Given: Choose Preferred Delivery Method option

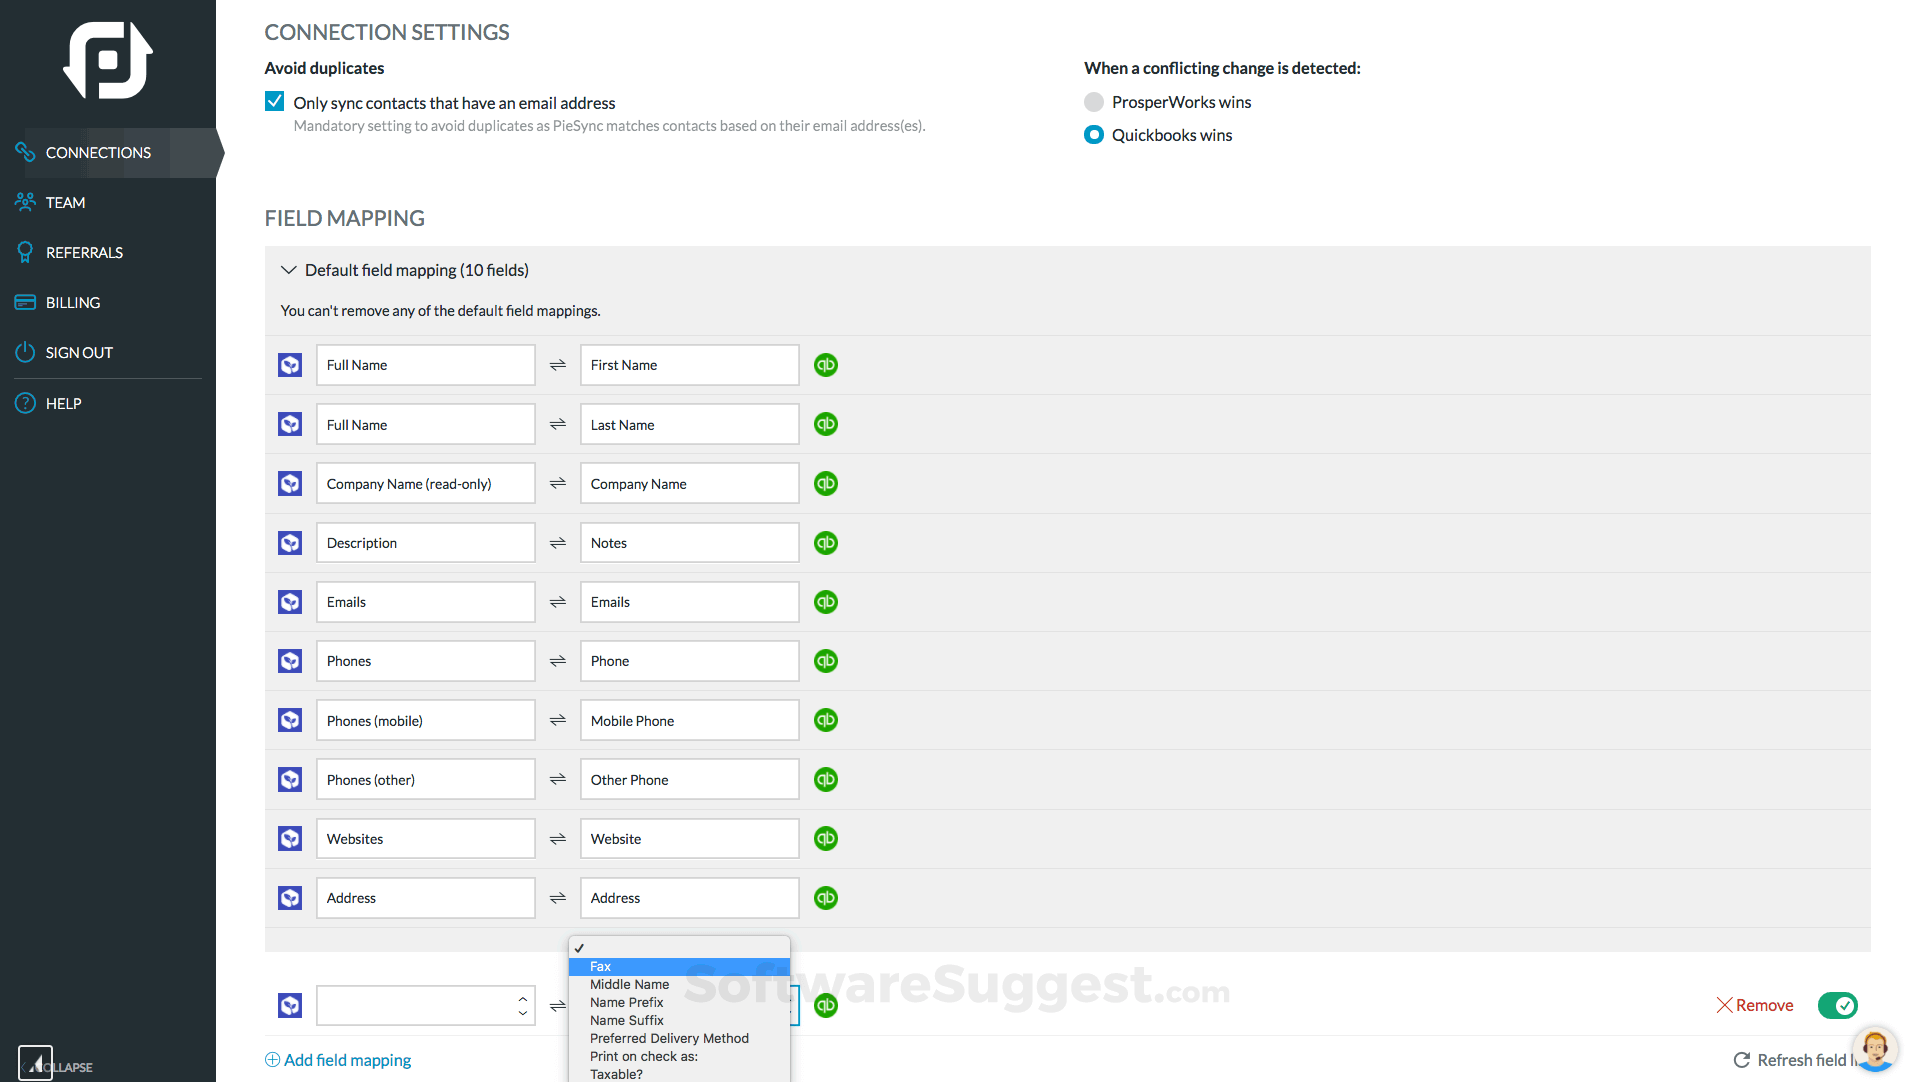Looking at the screenshot, I should pyautogui.click(x=679, y=1038).
